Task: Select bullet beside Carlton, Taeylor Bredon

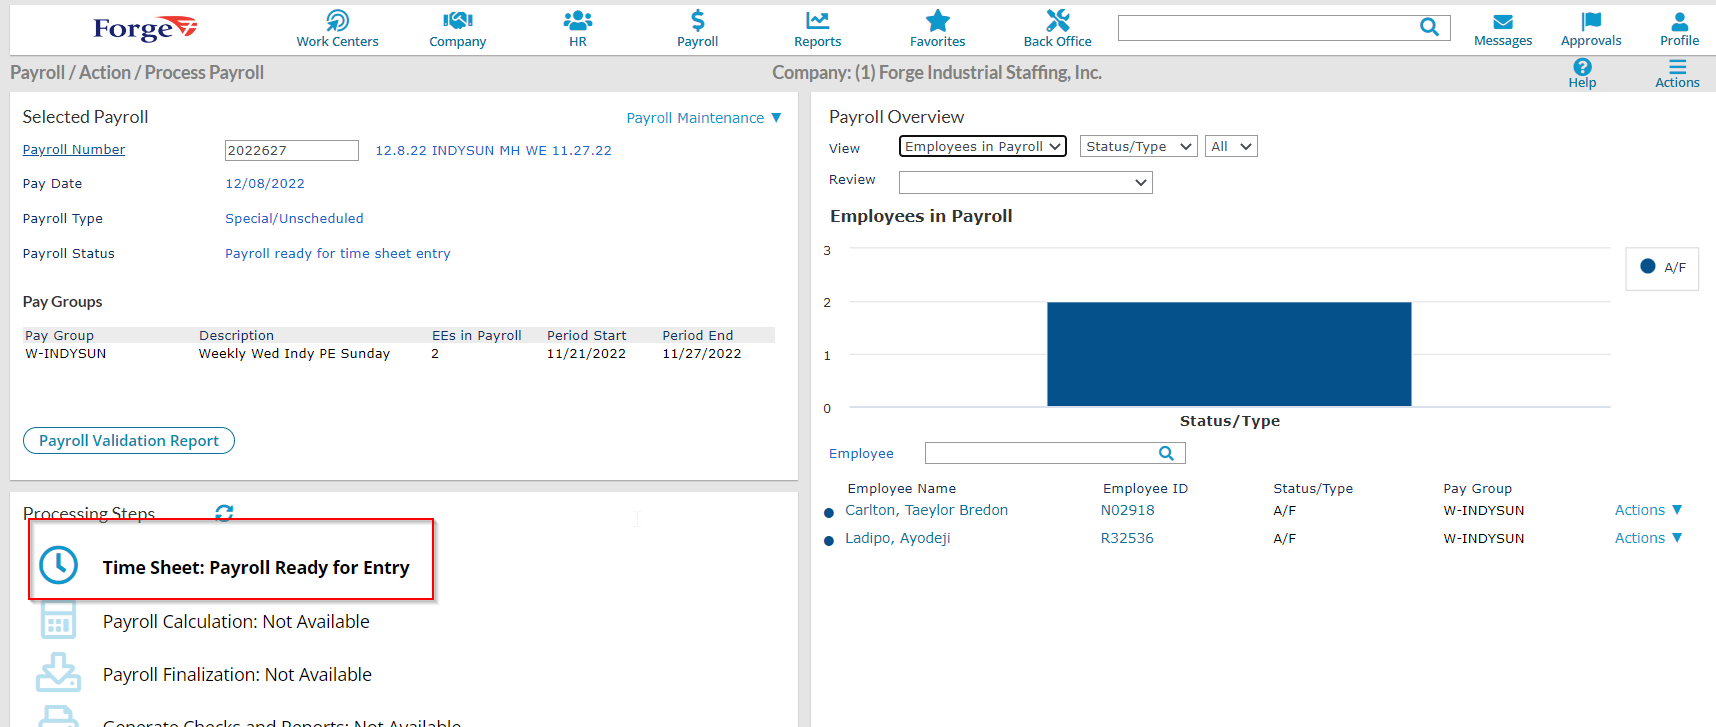Action: (x=828, y=512)
